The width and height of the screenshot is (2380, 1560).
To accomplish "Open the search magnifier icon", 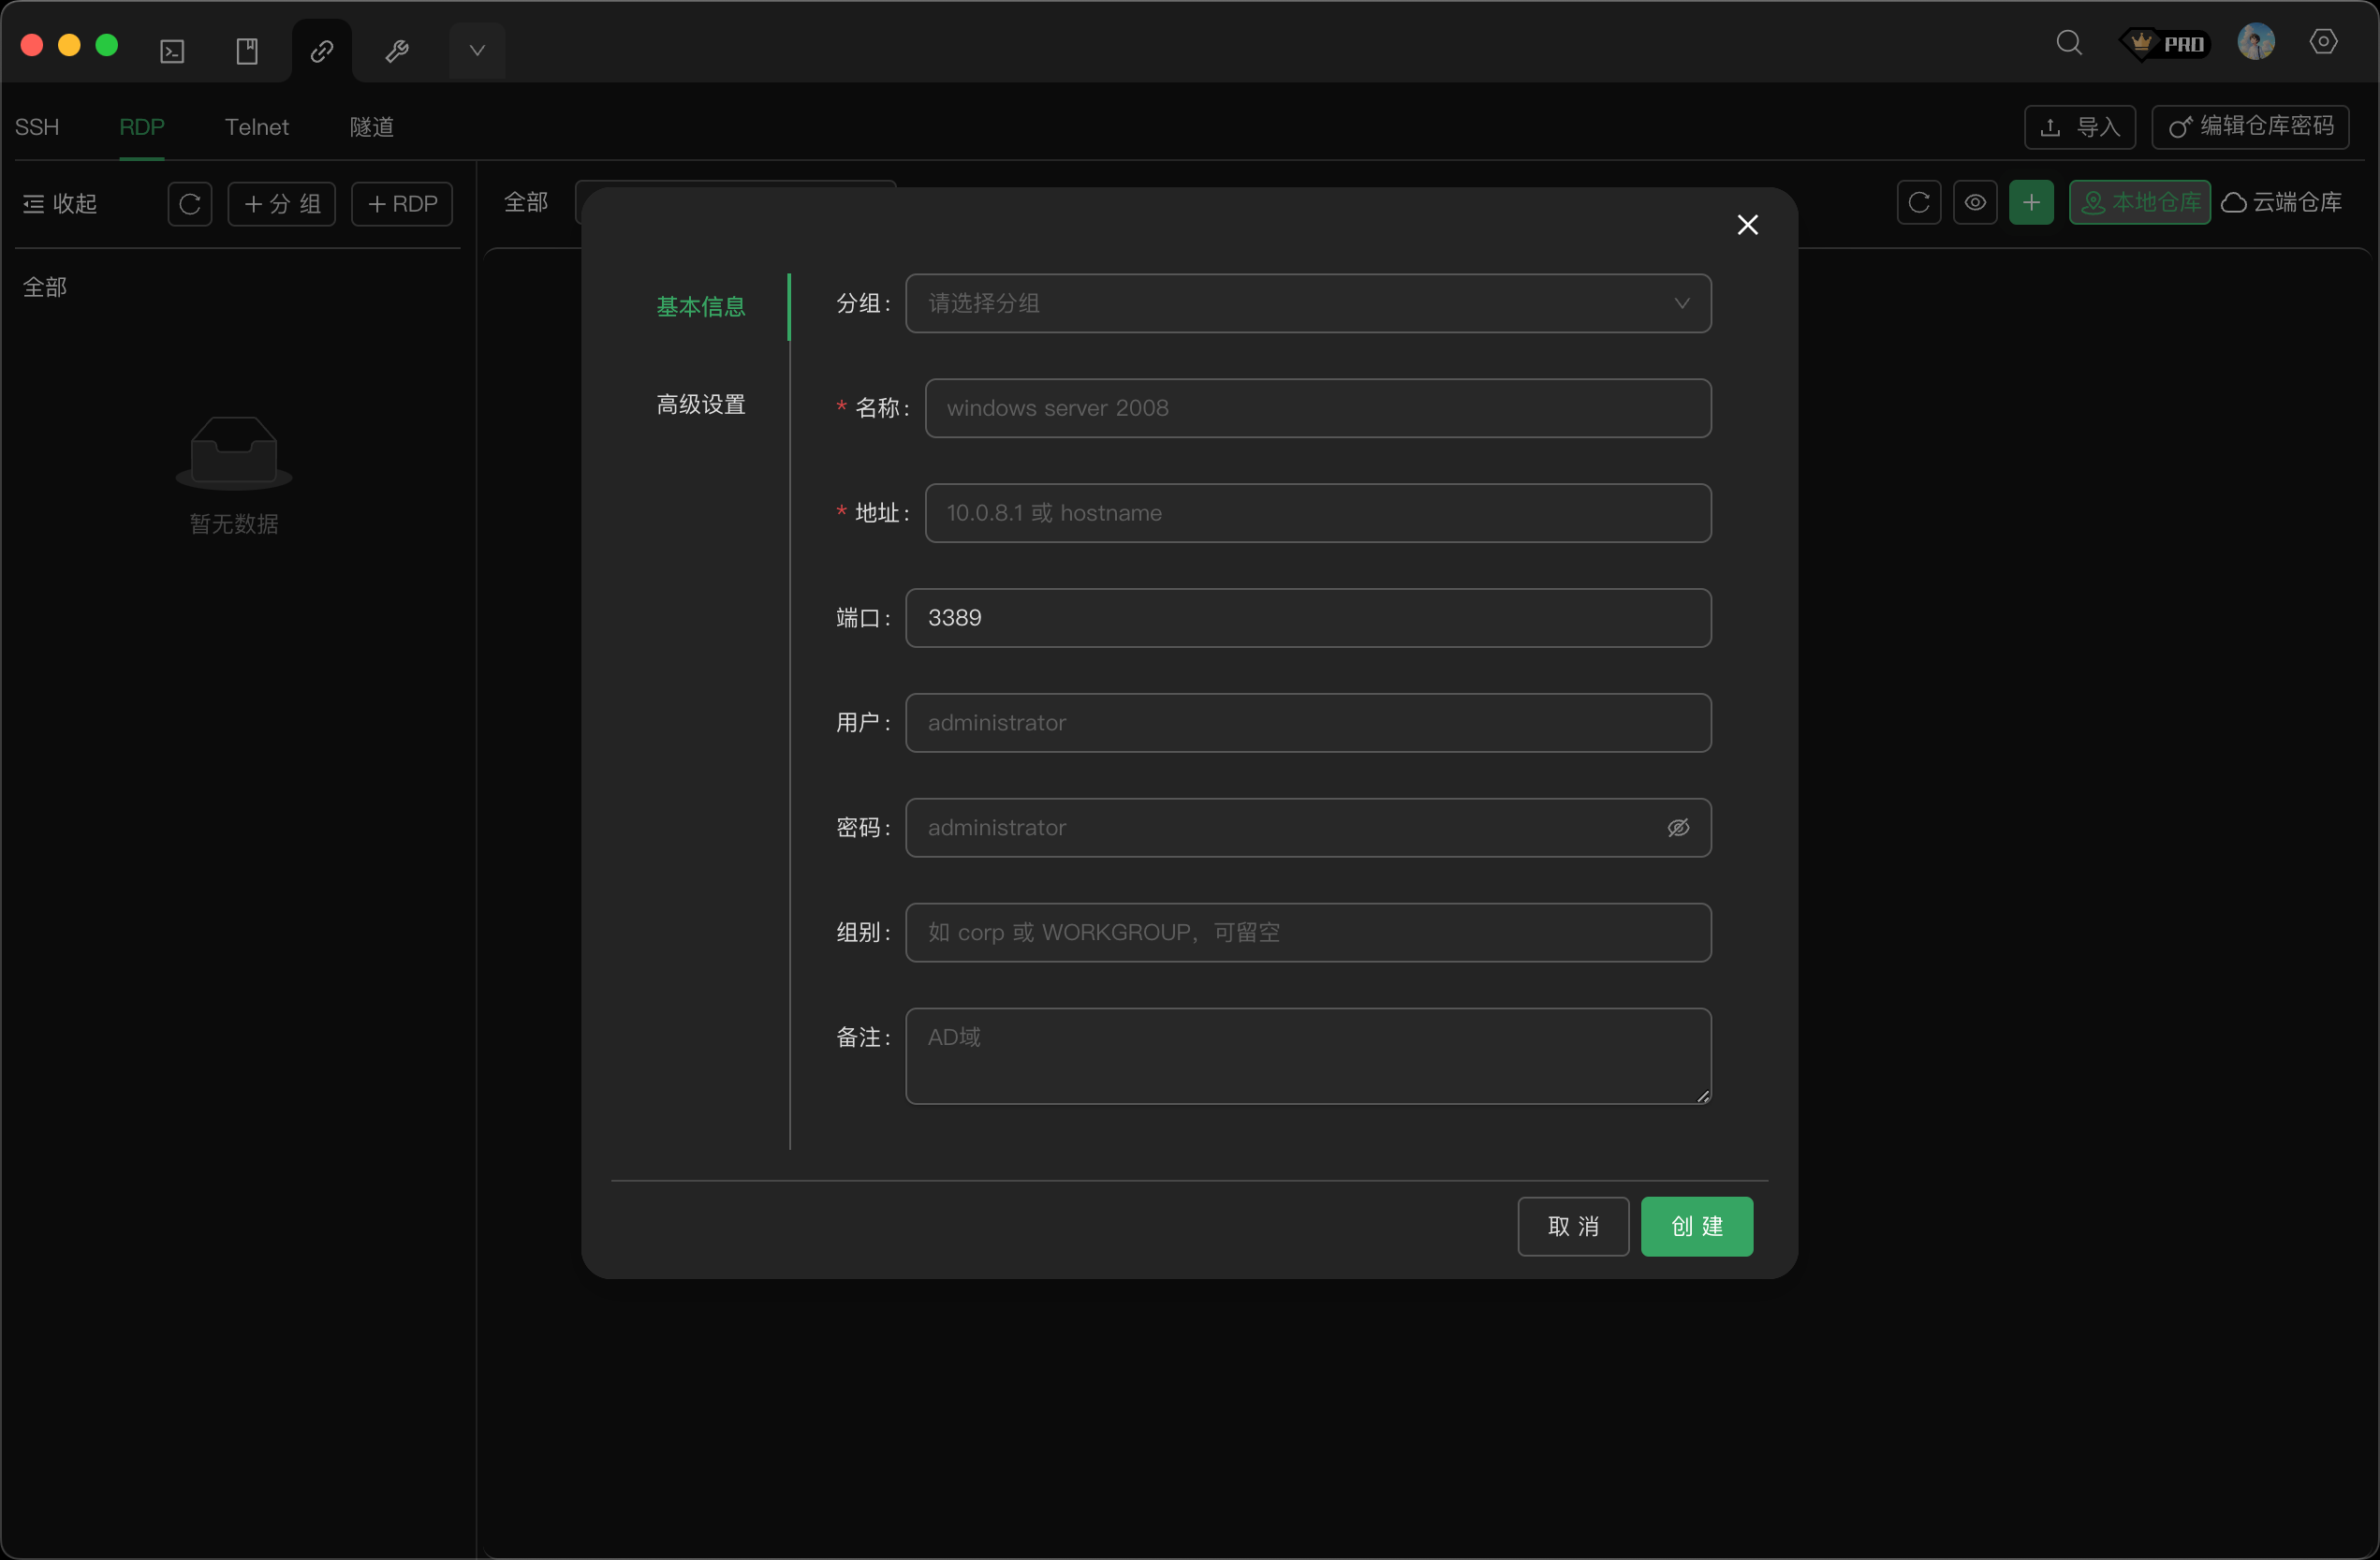I will click(2069, 43).
